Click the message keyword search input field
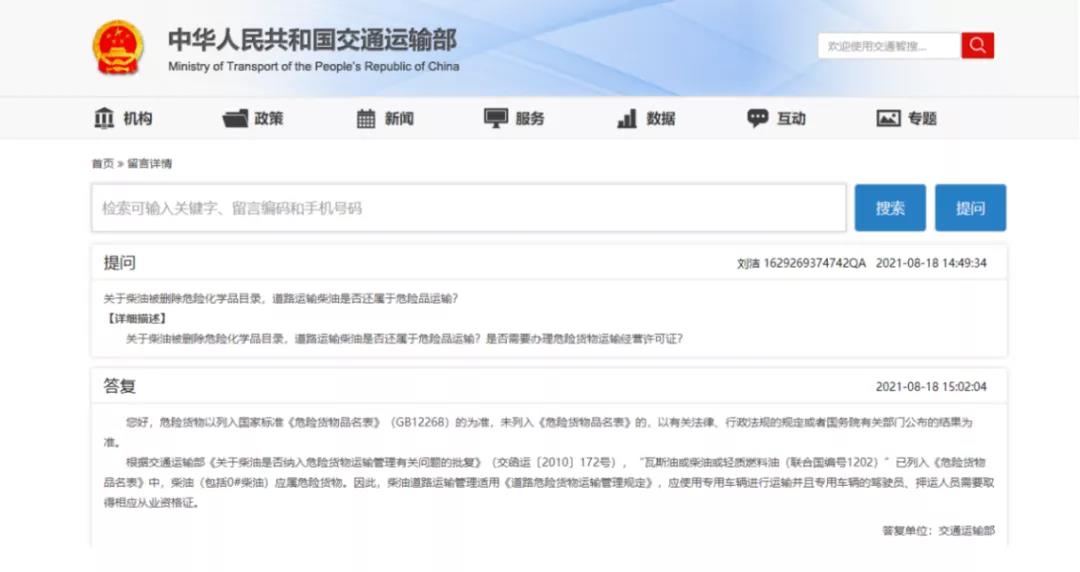This screenshot has width=1080, height=572. tap(468, 208)
